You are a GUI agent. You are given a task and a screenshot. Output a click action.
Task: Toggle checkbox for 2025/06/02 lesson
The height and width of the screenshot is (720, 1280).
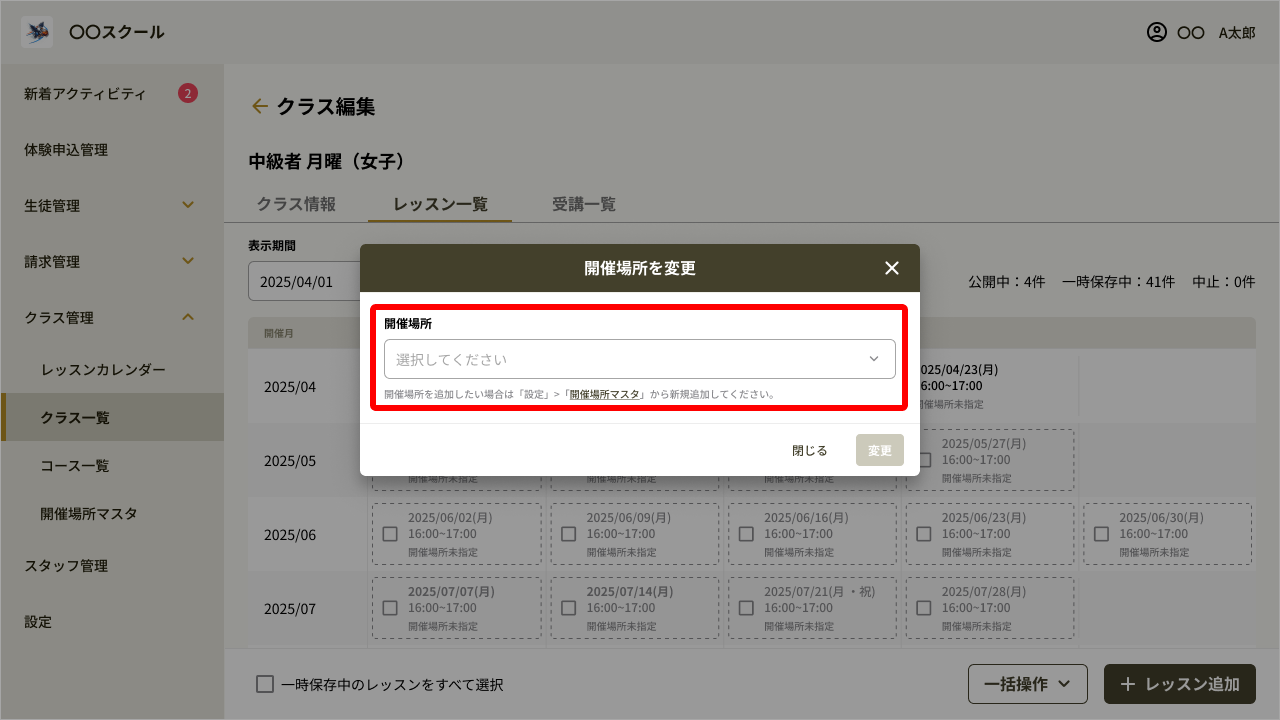point(390,534)
